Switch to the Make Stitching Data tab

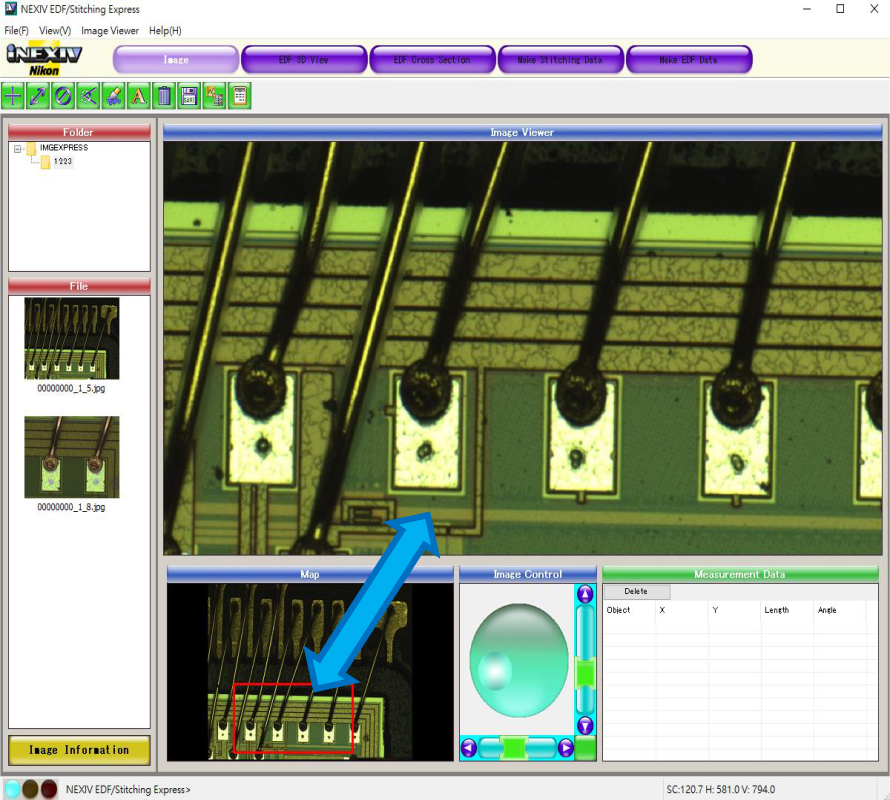(560, 60)
